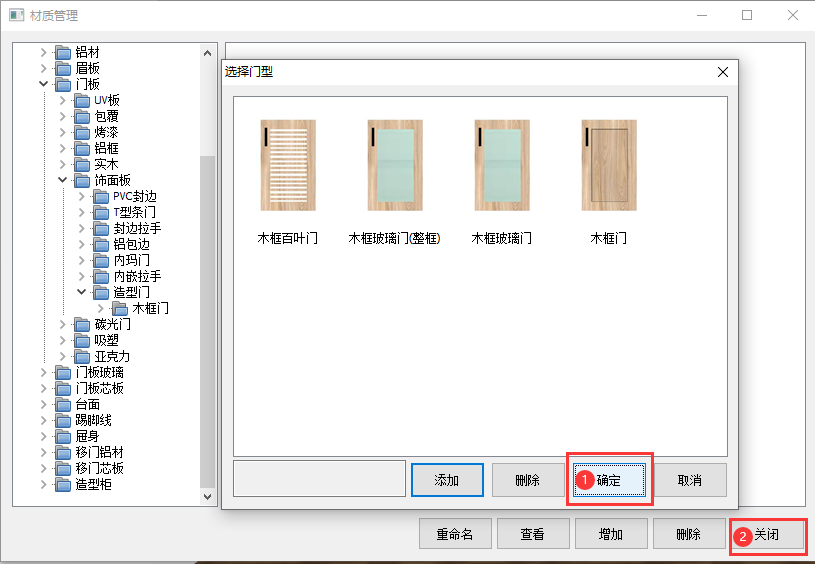Image resolution: width=815 pixels, height=564 pixels.
Task: Confirm with the 确定 button
Action: [x=609, y=480]
